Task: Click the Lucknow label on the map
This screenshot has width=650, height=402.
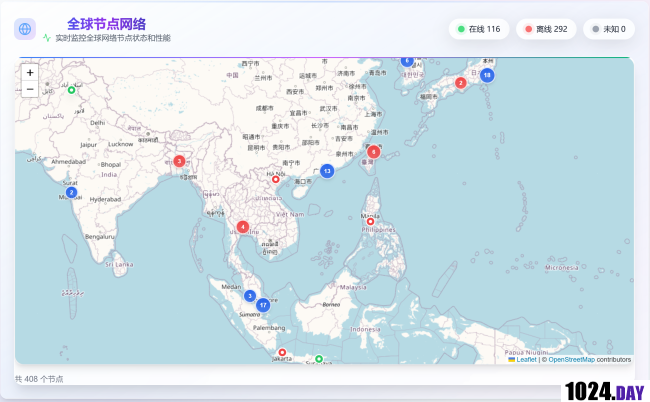Action: tap(121, 144)
